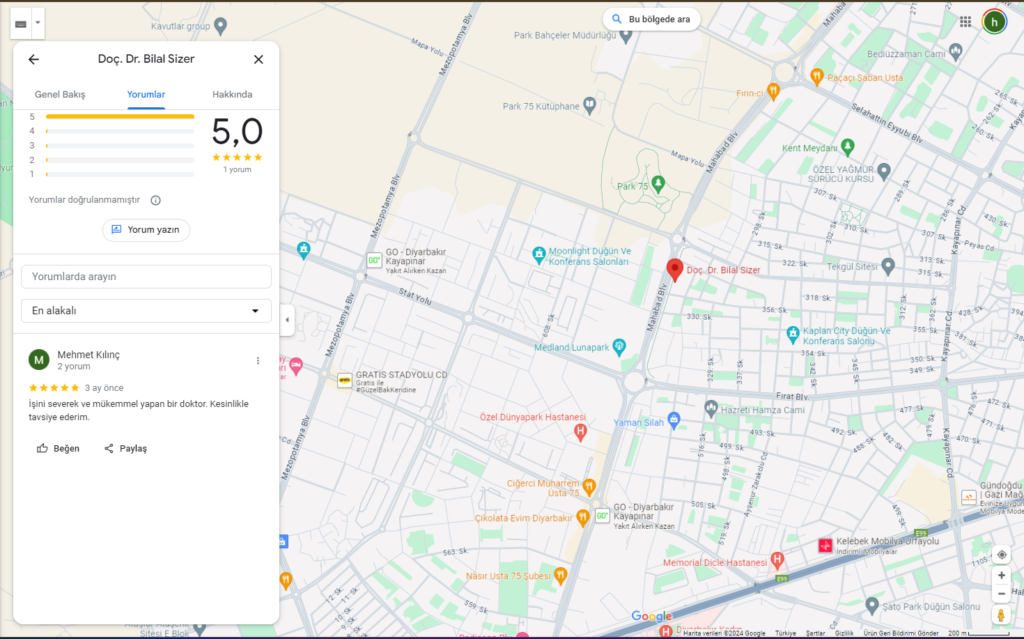The width and height of the screenshot is (1024, 639).
Task: Open the keyboard input tools icon
Action: pos(21,24)
